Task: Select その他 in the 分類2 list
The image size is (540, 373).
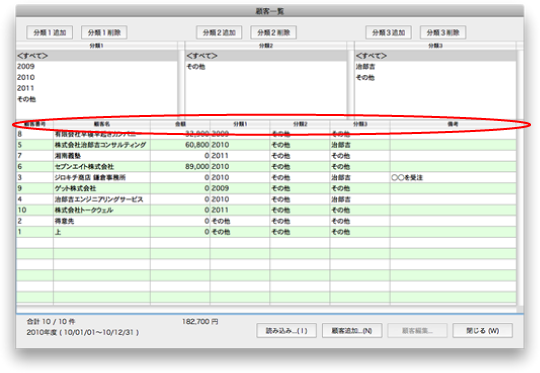Action: pyautogui.click(x=266, y=67)
